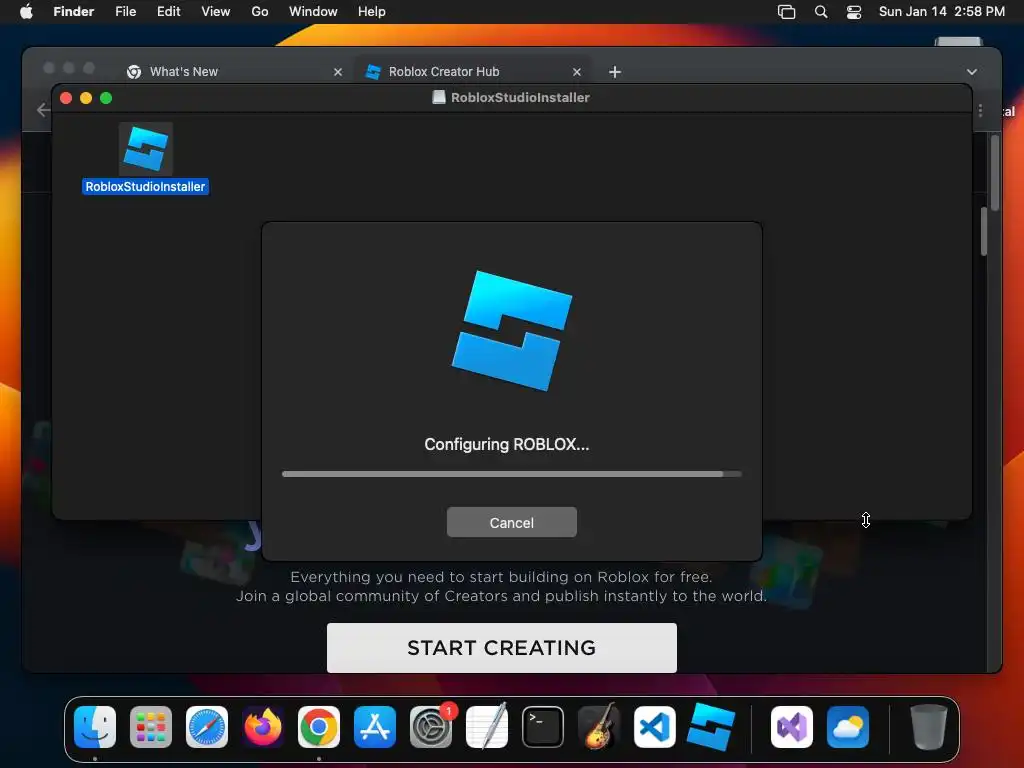The height and width of the screenshot is (768, 1024).
Task: Click the RobloxStudioInstaller file name label
Action: click(145, 187)
